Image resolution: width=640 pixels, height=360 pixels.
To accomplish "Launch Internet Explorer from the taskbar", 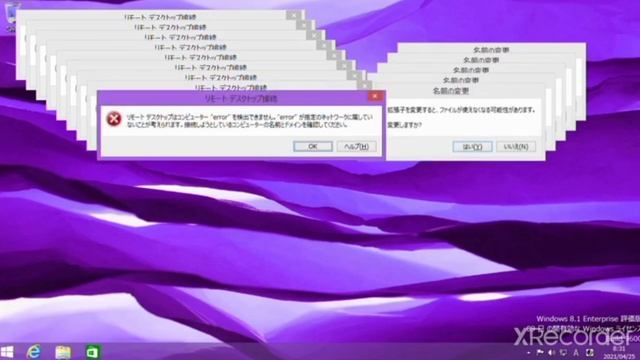I will (34, 351).
